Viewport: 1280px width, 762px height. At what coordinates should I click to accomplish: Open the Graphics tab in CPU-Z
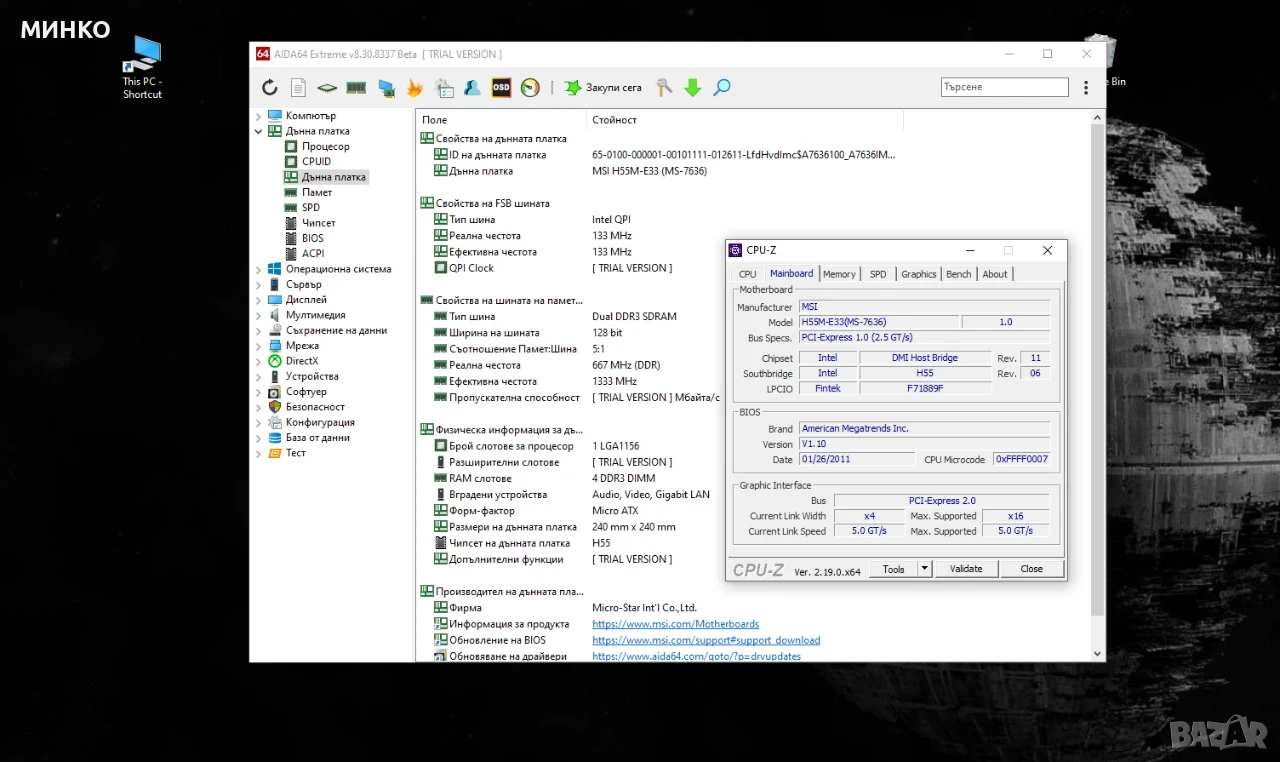click(919, 274)
